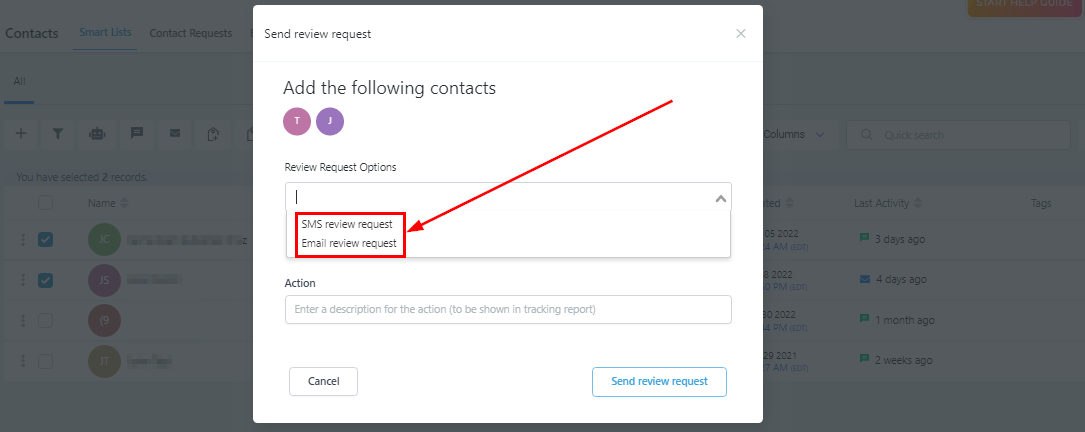1085x432 pixels.
Task: Click the Send review request button
Action: pyautogui.click(x=659, y=381)
